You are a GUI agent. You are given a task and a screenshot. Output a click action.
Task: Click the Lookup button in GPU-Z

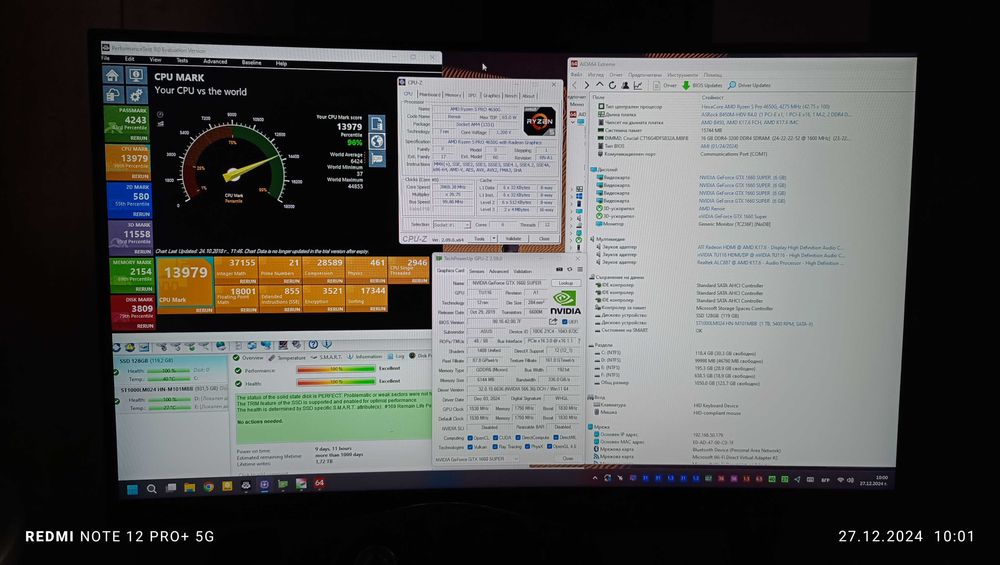click(566, 282)
